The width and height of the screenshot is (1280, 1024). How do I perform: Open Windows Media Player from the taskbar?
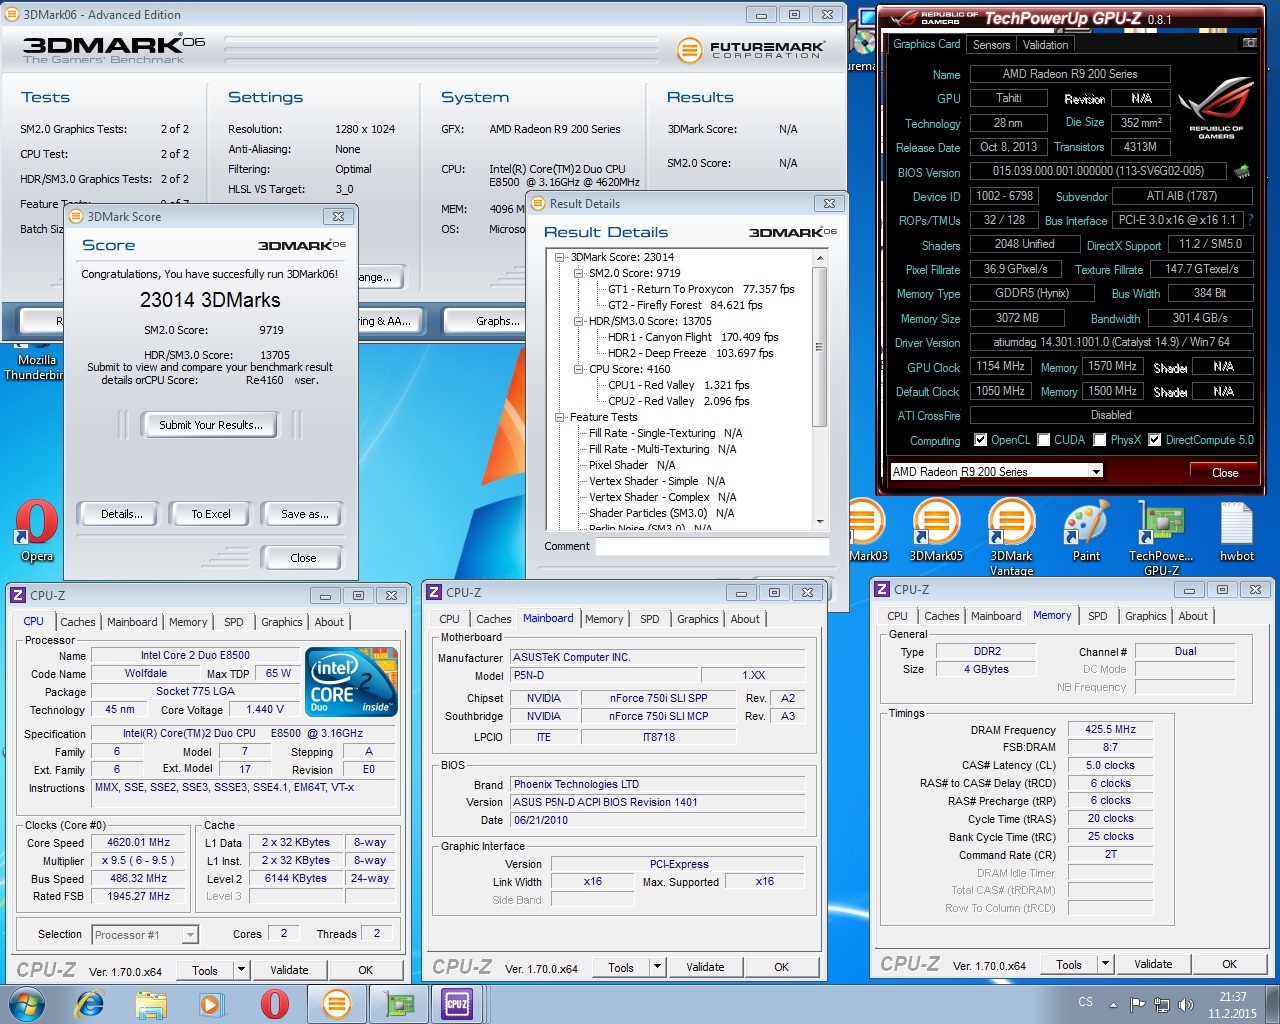click(x=211, y=1003)
